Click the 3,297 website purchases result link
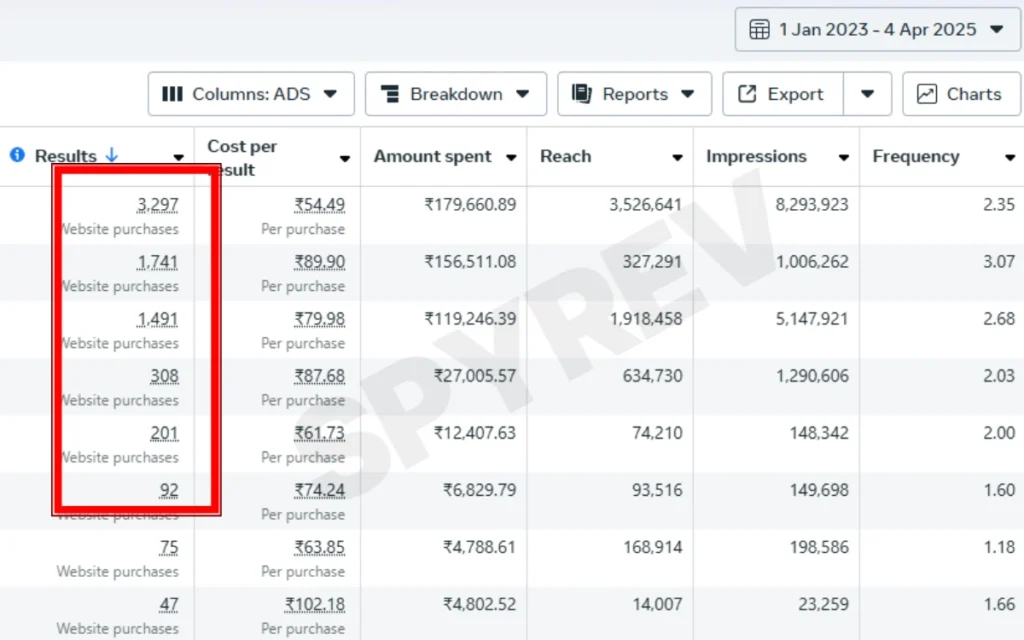The width and height of the screenshot is (1024, 640). 158,205
